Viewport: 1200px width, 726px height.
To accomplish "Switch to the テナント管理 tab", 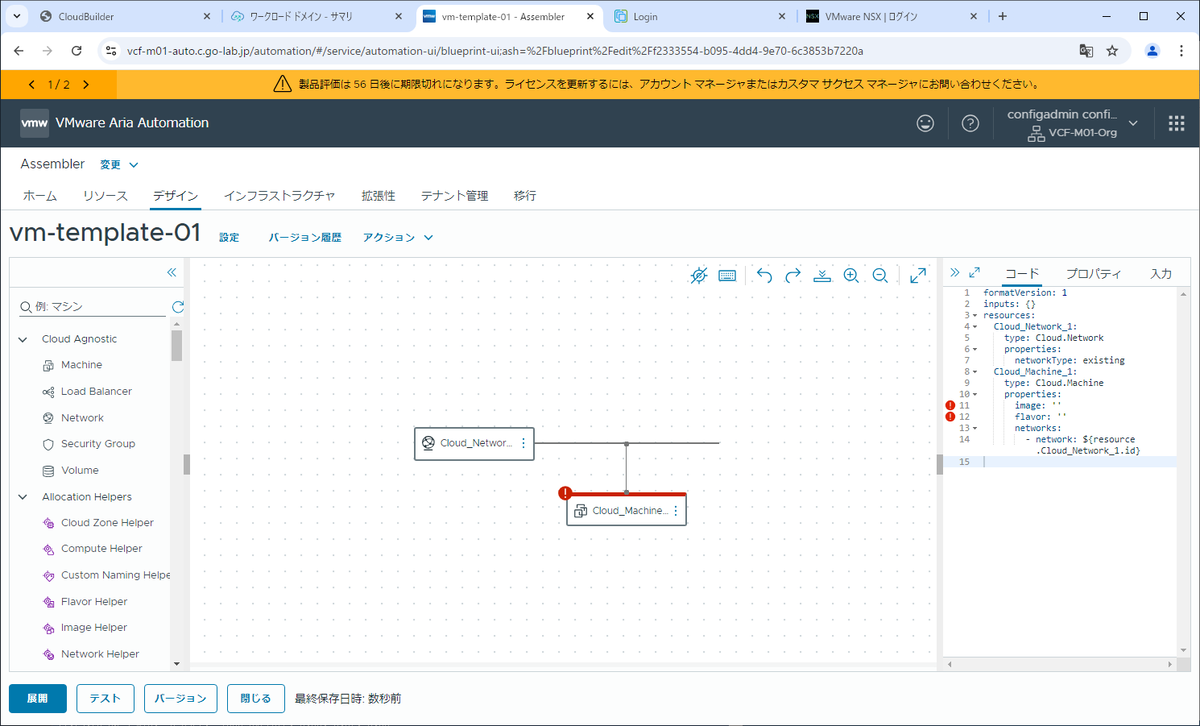I will pos(454,196).
